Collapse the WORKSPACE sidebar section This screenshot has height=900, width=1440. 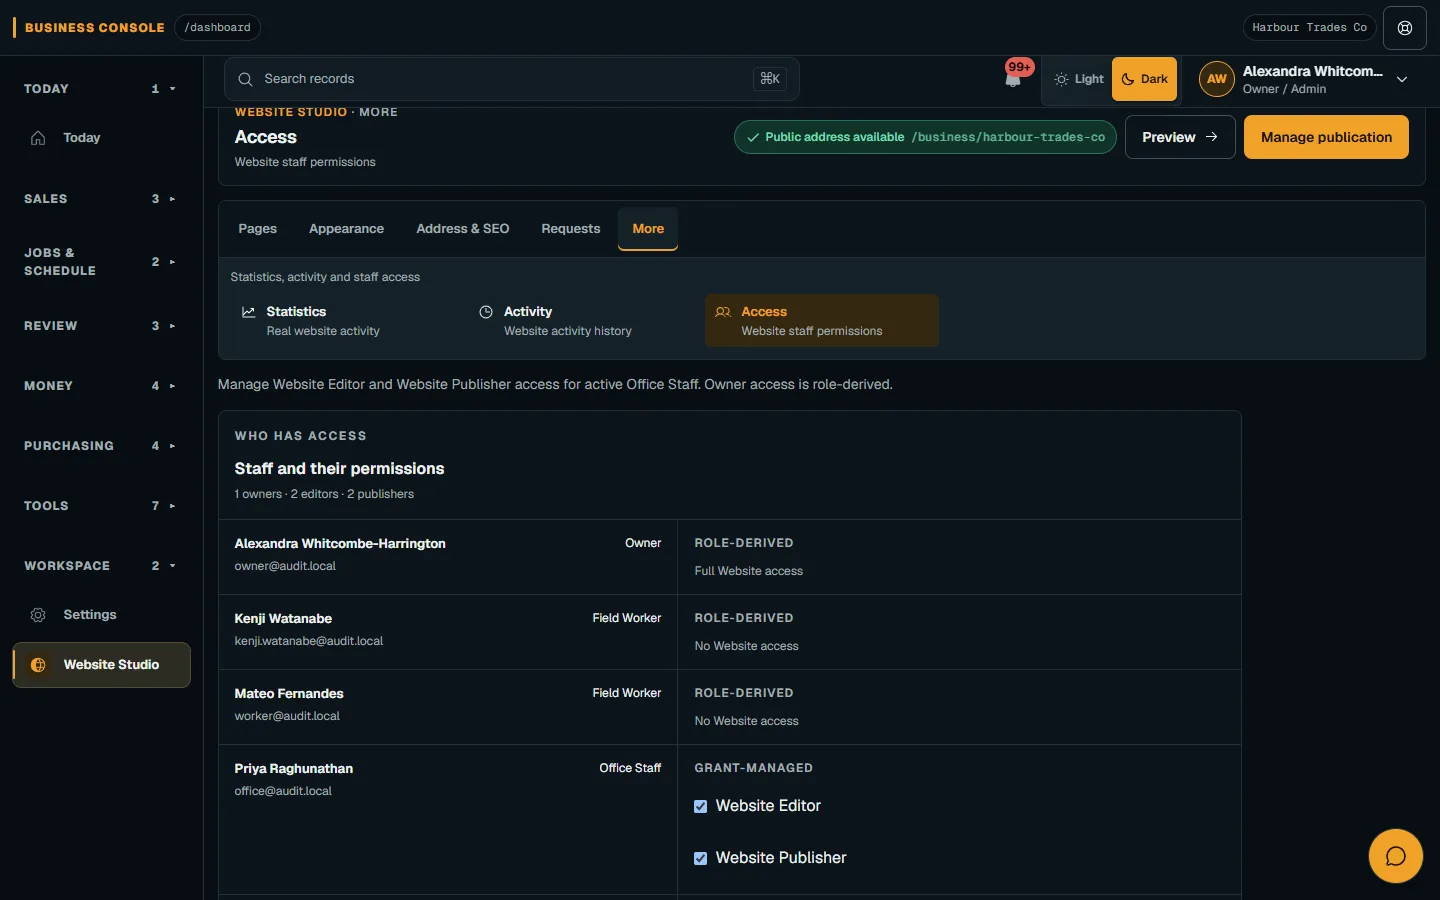[101, 566]
